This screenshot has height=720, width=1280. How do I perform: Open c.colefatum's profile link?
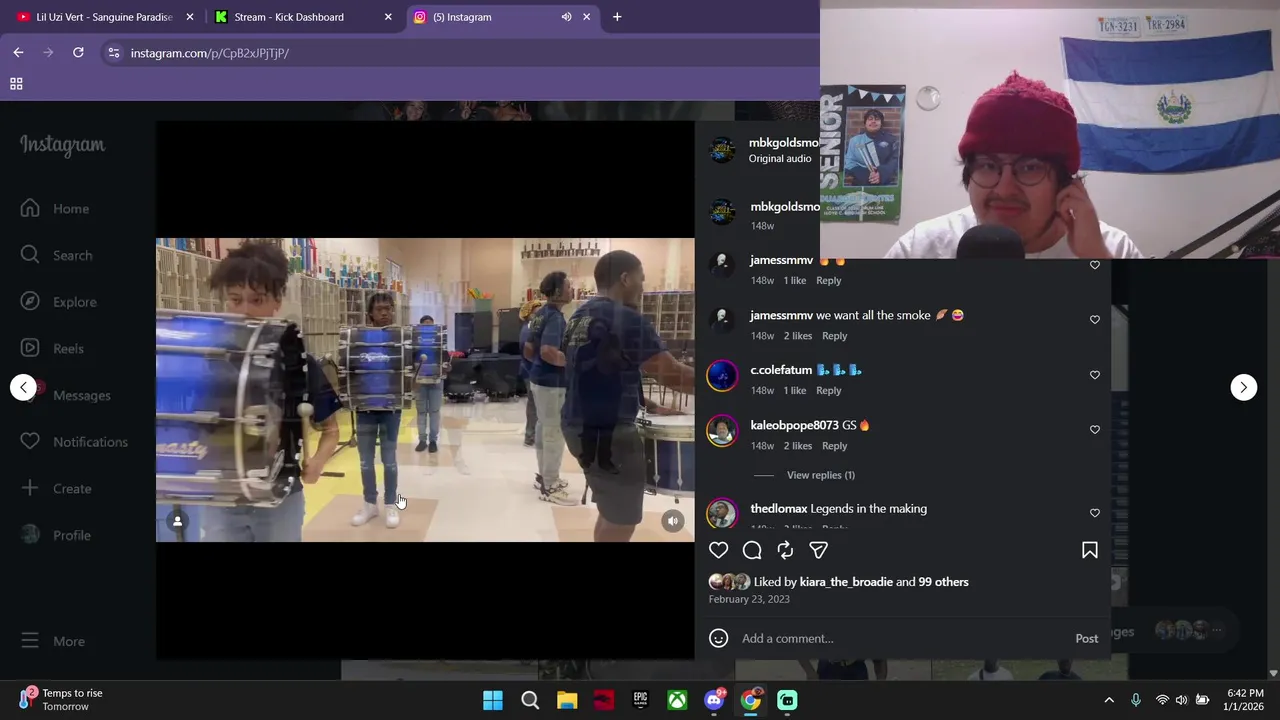[x=780, y=370]
